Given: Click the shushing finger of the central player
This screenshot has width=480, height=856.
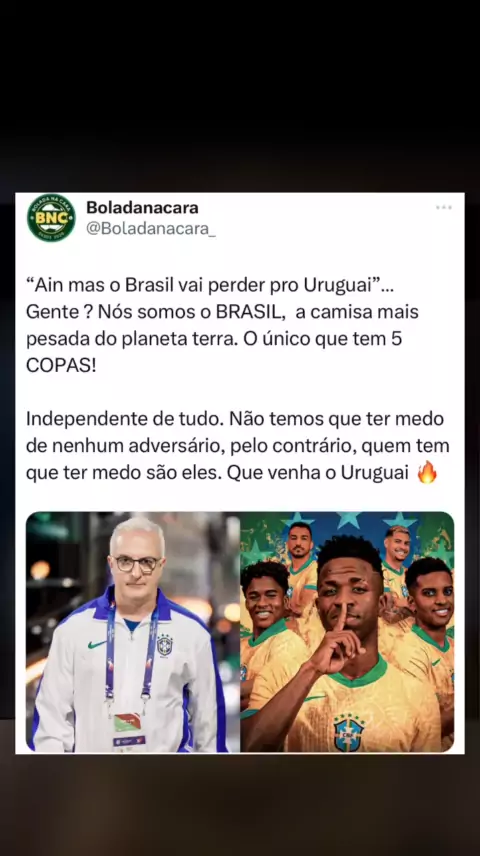Looking at the screenshot, I should [x=340, y=615].
